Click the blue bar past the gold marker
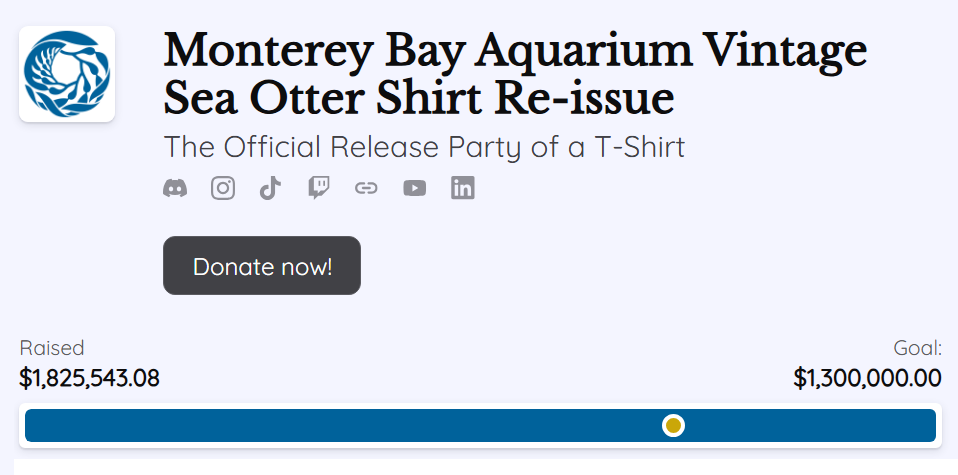 click(810, 425)
